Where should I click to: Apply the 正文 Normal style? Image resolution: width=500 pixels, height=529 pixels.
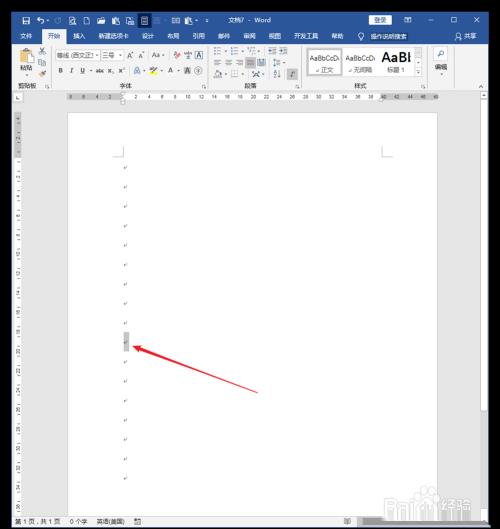[x=324, y=62]
